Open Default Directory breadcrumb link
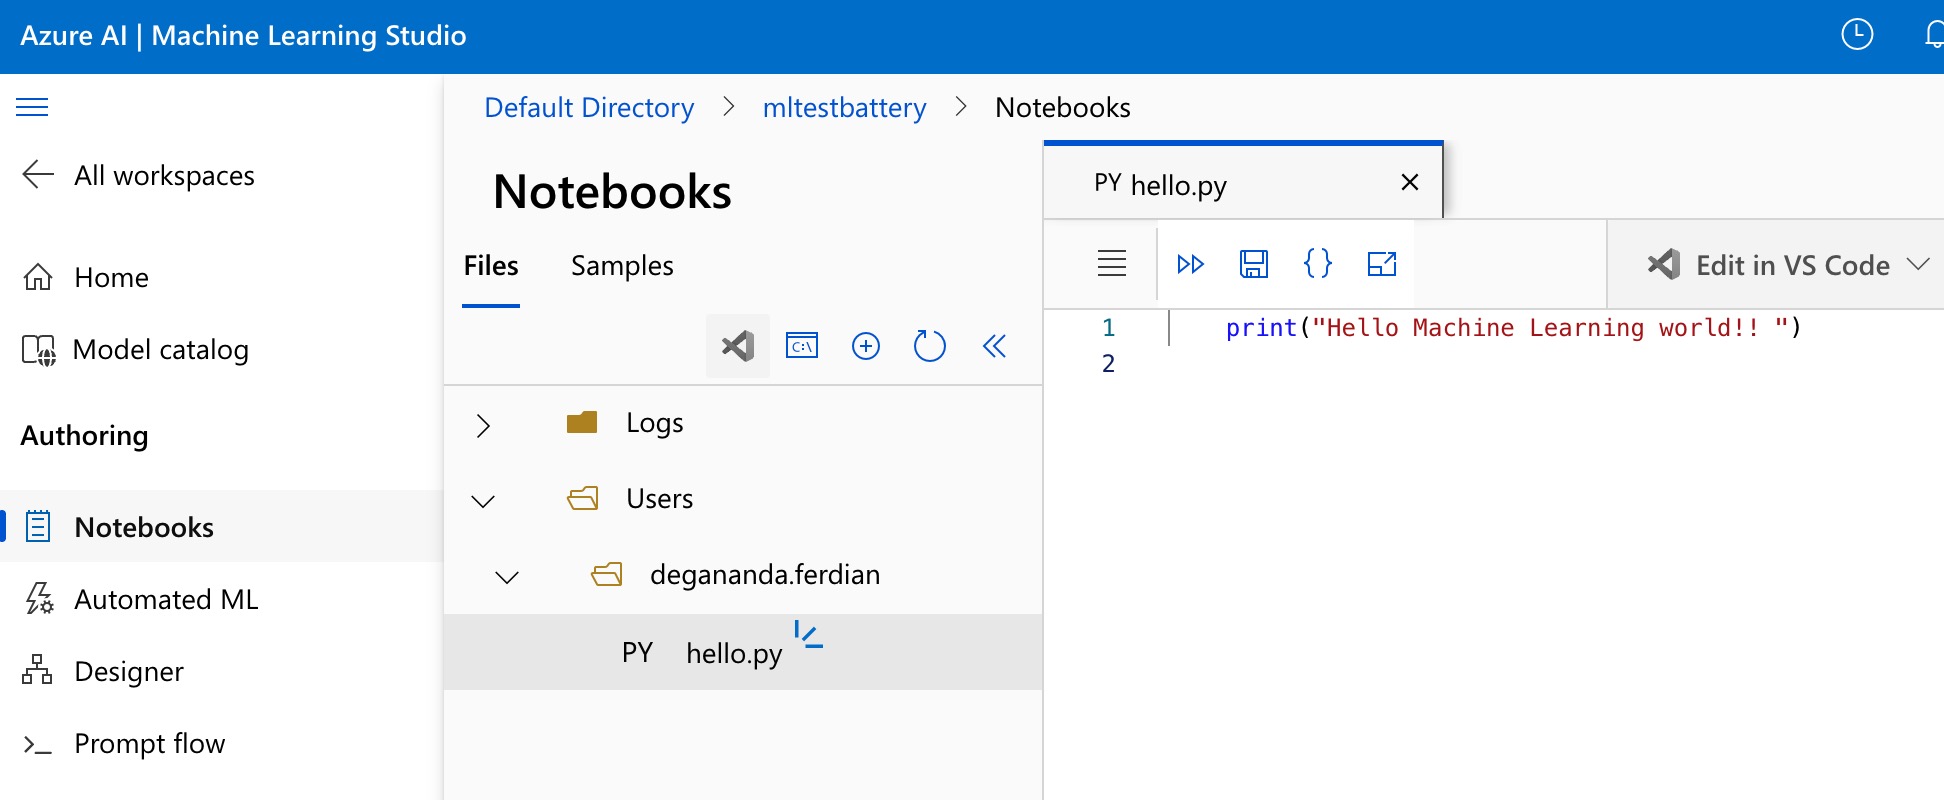The height and width of the screenshot is (800, 1944). [589, 107]
